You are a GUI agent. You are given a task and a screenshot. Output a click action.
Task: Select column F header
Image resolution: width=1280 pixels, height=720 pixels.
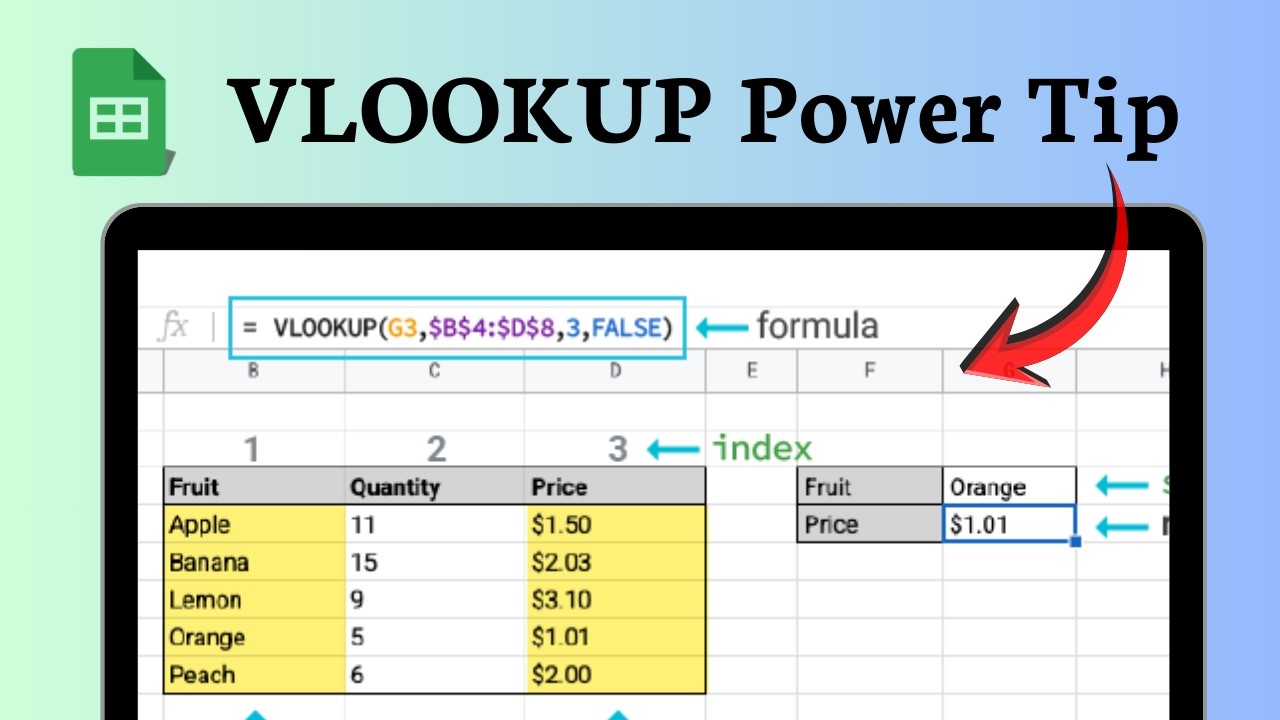click(870, 371)
